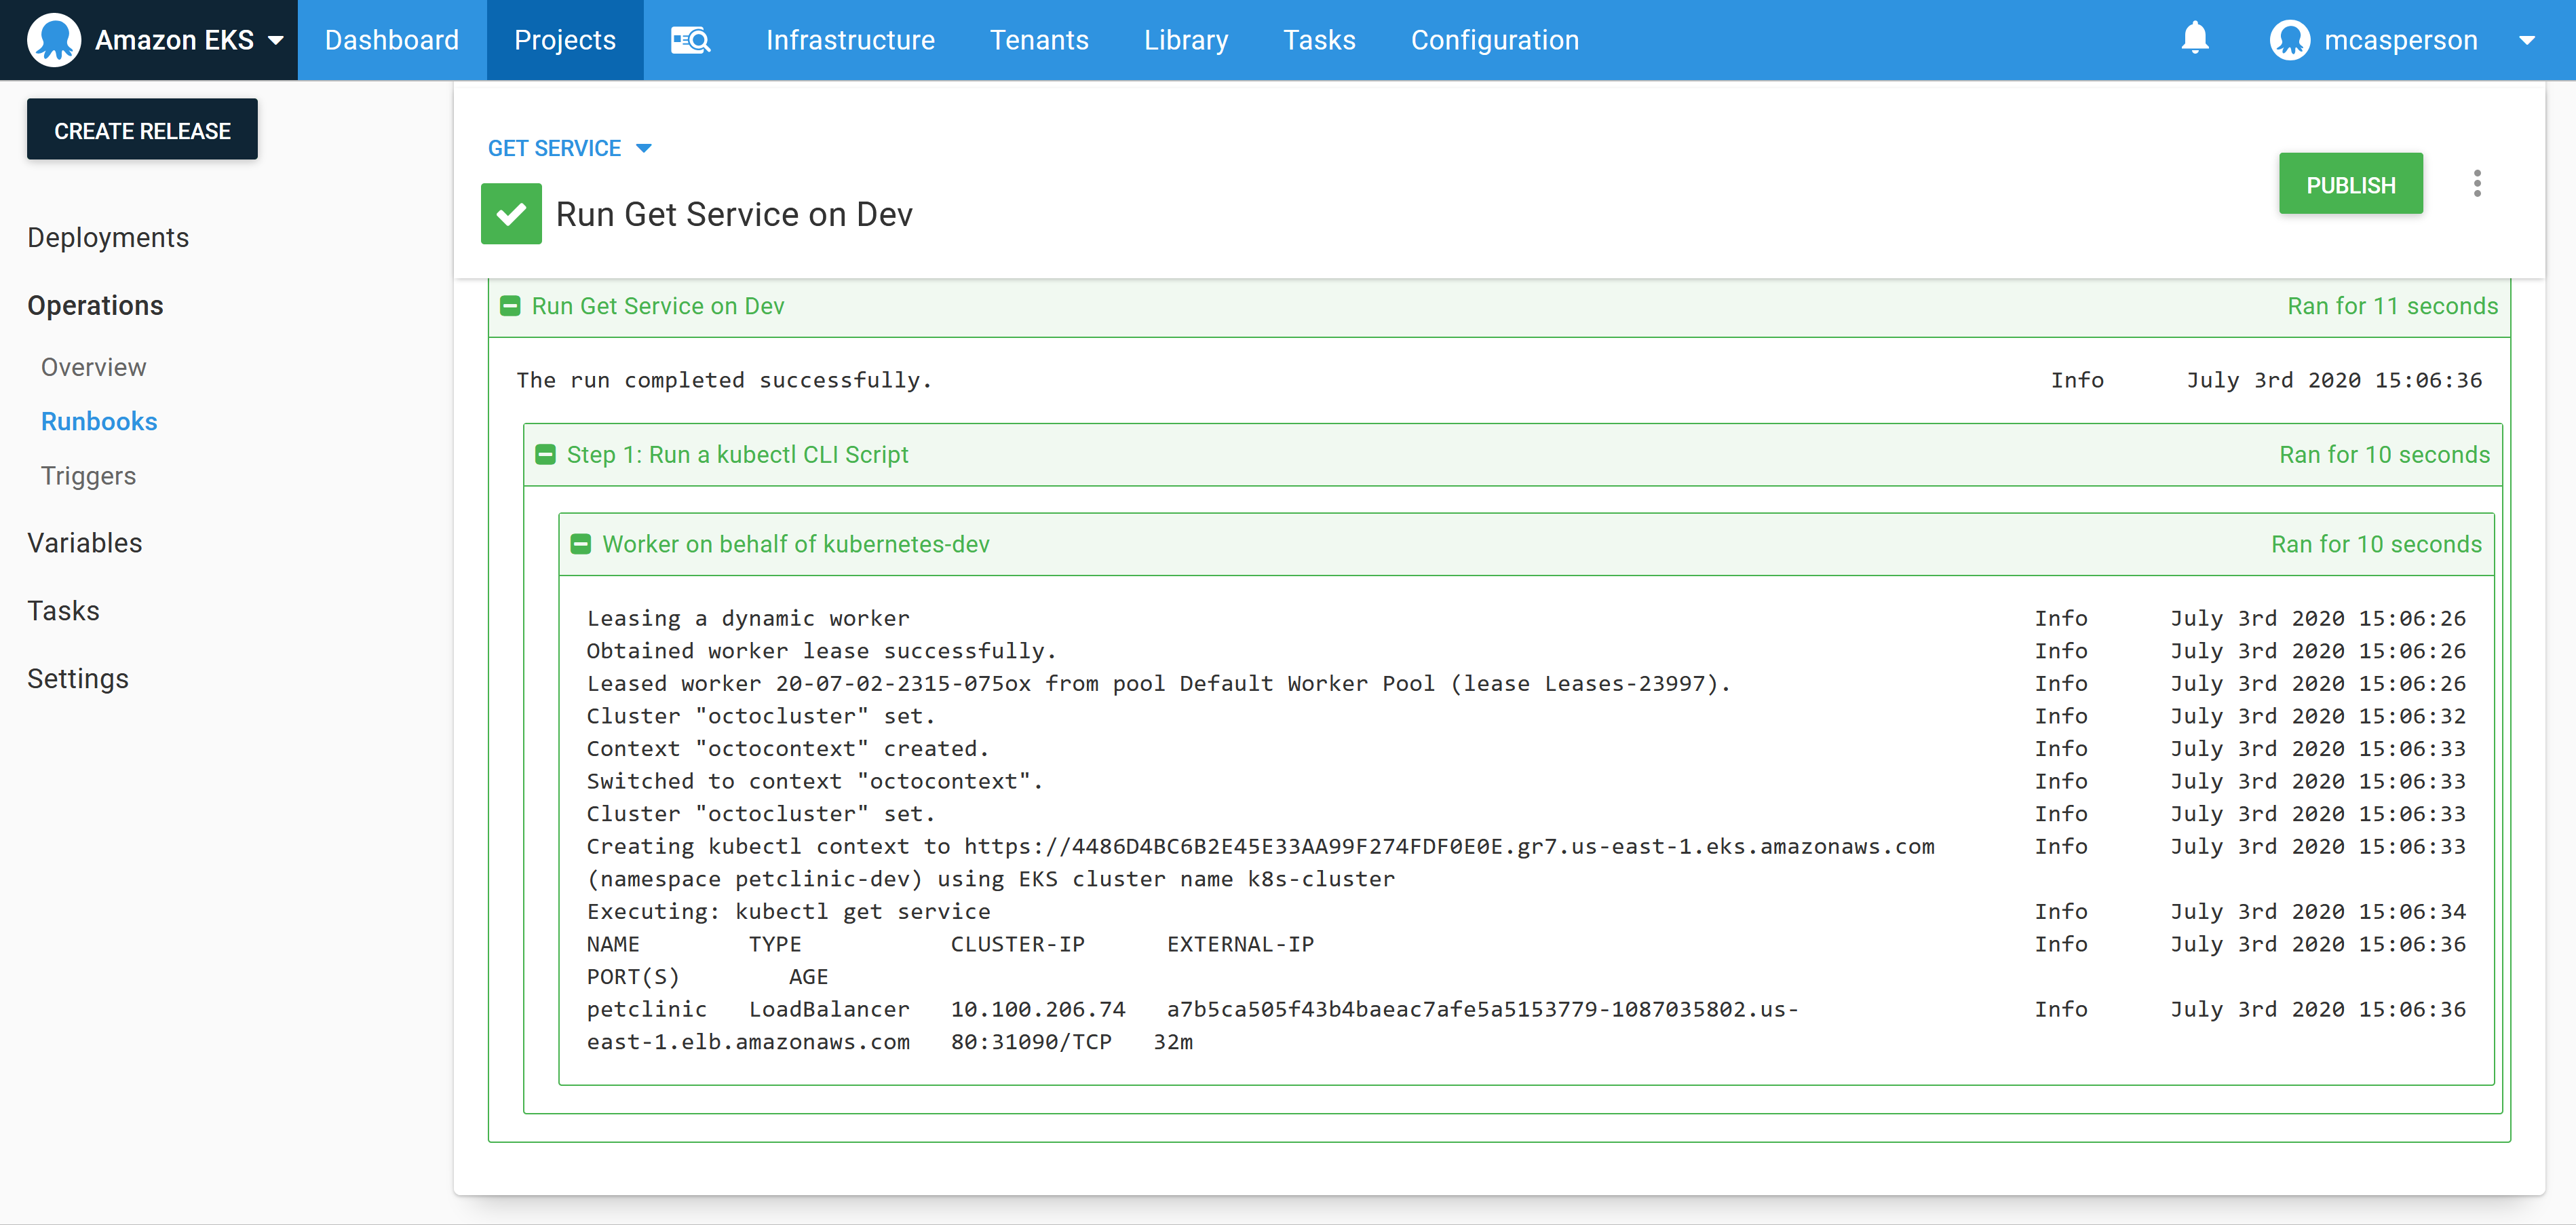
Task: Open the Library menu item
Action: pyautogui.click(x=1185, y=40)
